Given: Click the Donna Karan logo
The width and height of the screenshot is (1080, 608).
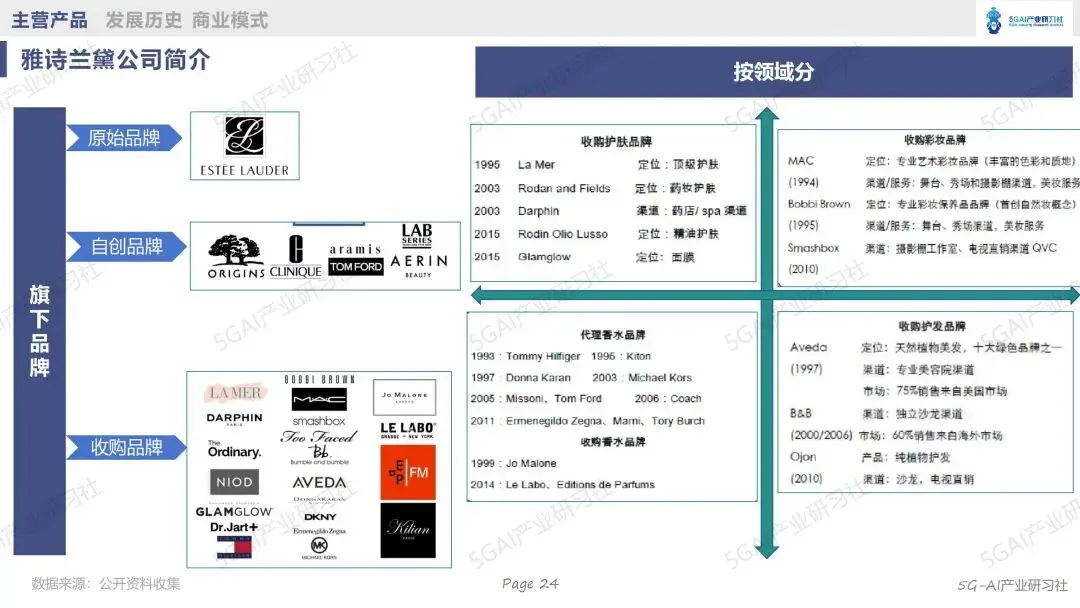Looking at the screenshot, I should [319, 500].
